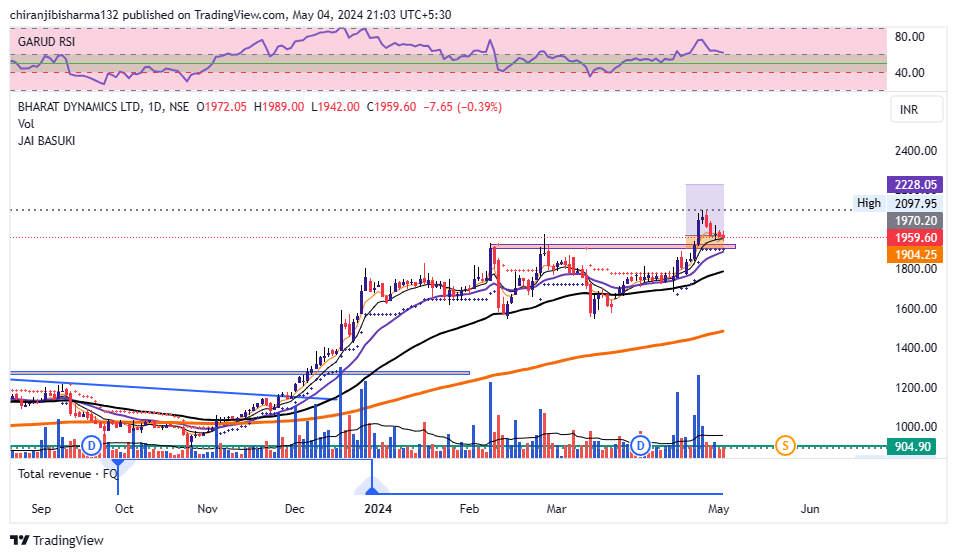This screenshot has height=558, width=957.
Task: Click the Total revenue · FQ label
Action: pos(67,474)
